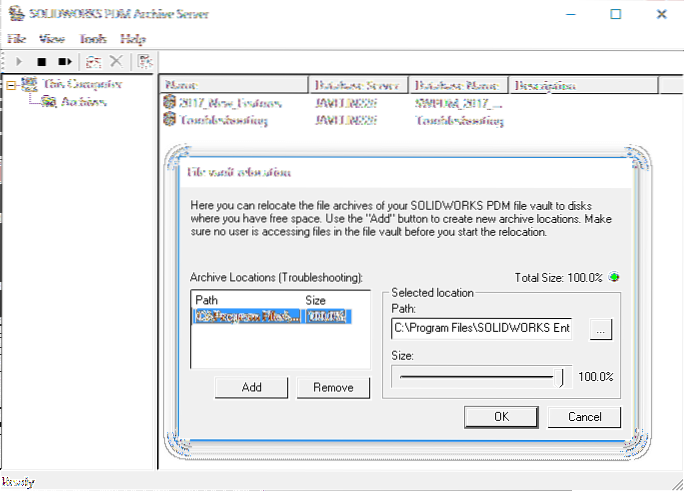Viewport: 684px width, 491px height.
Task: Select the Archives tree item
Action: (83, 102)
